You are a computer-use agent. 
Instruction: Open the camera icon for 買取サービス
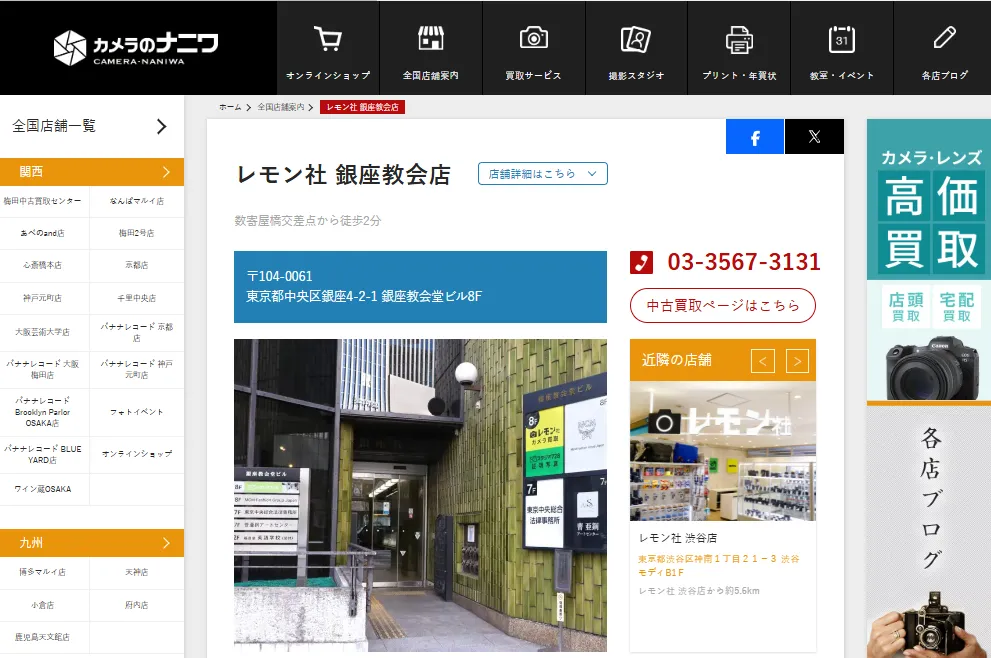[533, 38]
